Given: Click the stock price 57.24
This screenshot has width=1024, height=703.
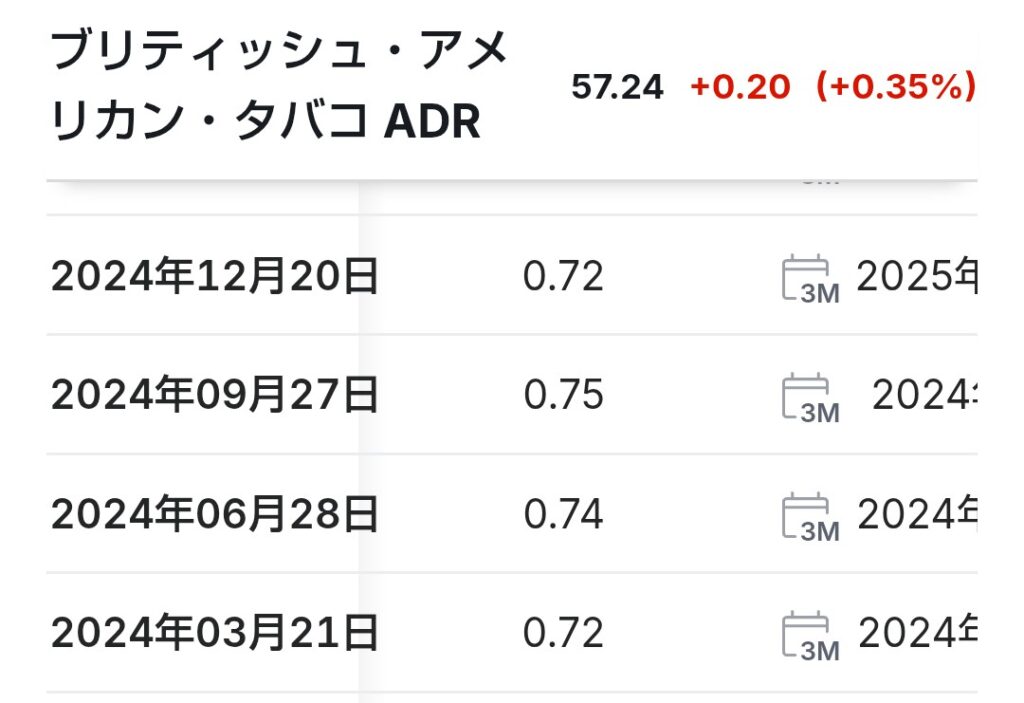Looking at the screenshot, I should 617,87.
